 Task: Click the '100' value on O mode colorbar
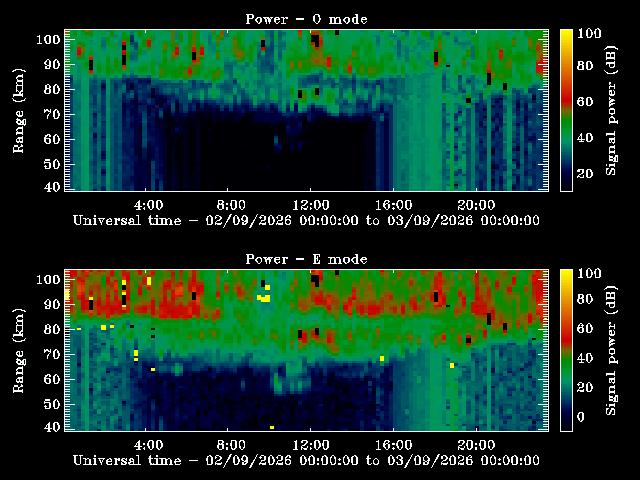[x=589, y=33]
